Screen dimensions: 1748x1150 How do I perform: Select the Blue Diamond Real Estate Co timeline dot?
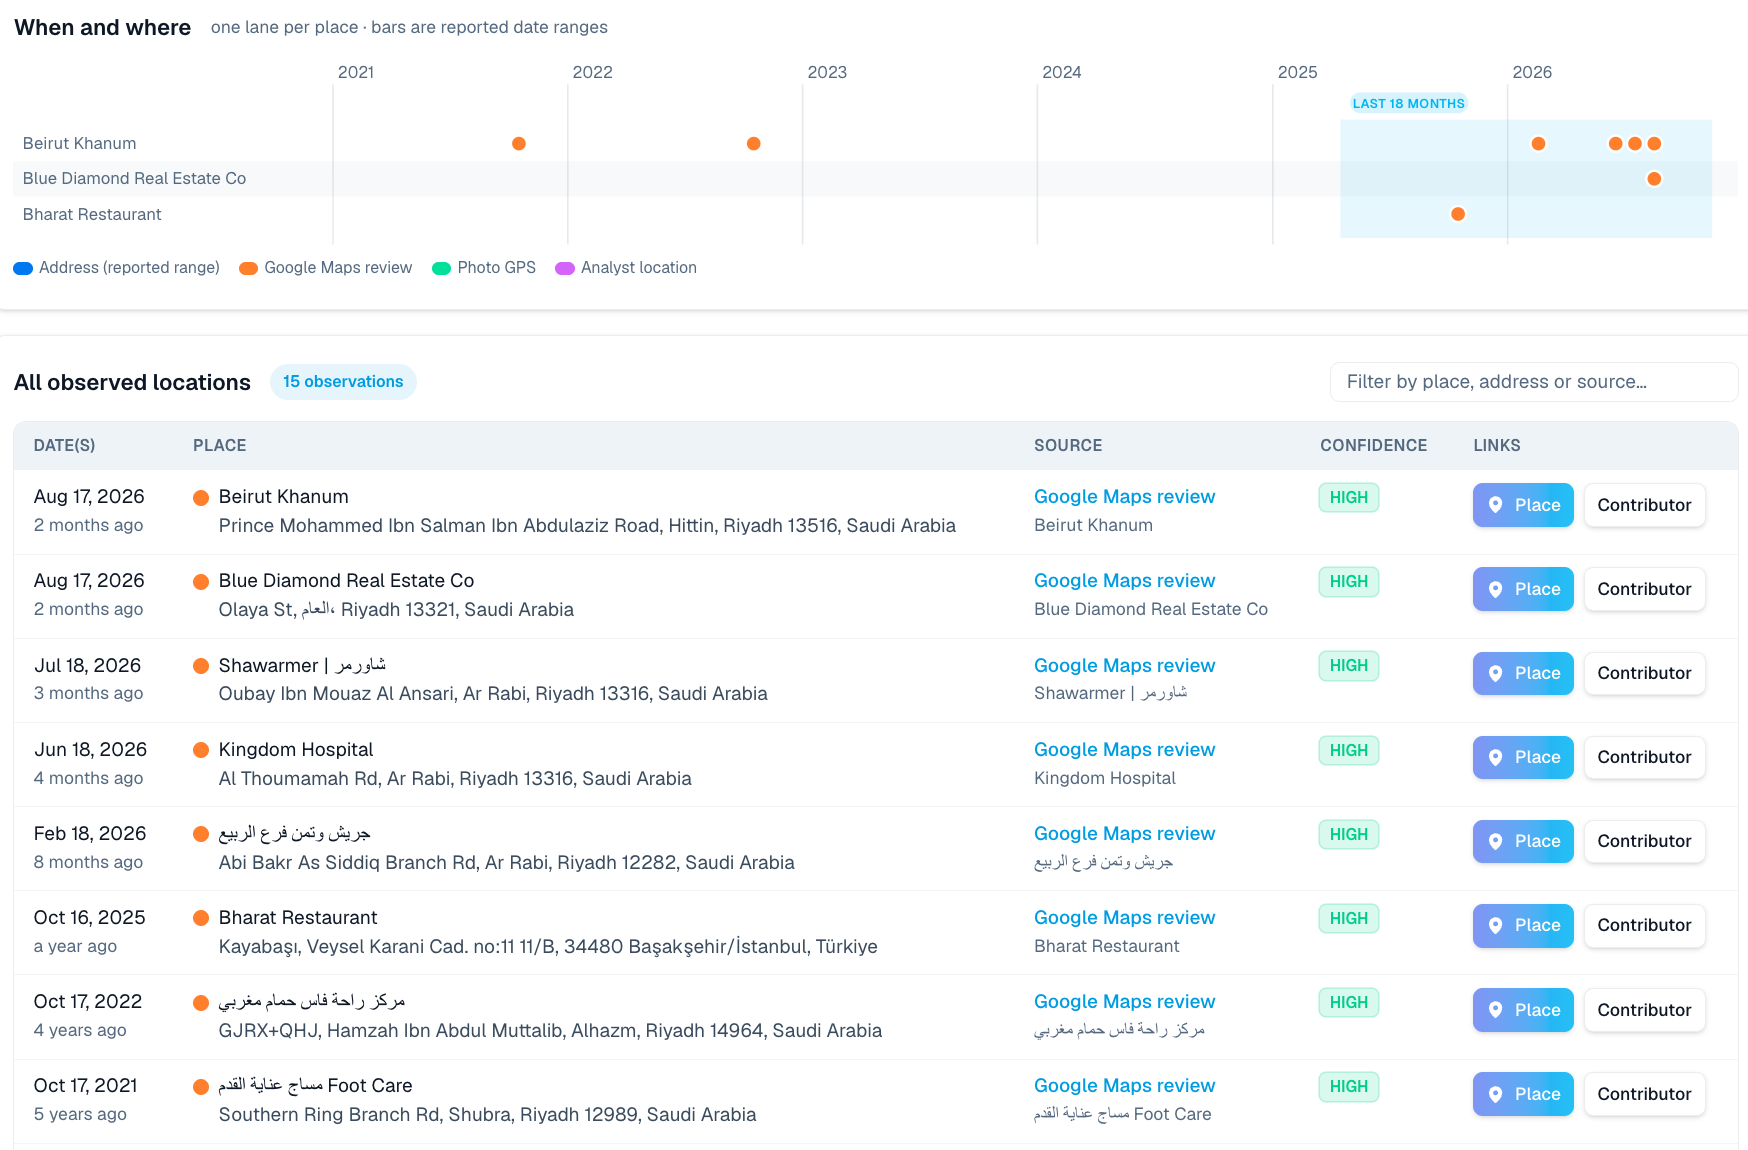pyautogui.click(x=1654, y=179)
